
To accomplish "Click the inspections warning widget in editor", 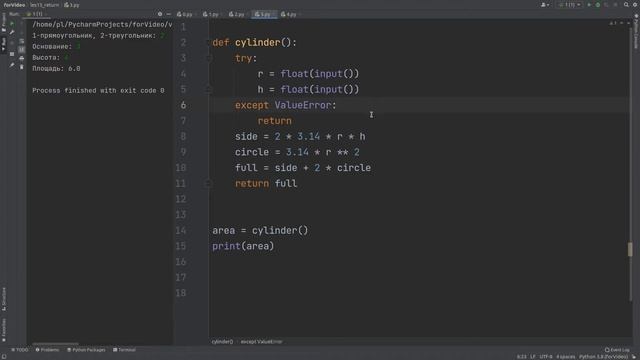I will [613, 24].
